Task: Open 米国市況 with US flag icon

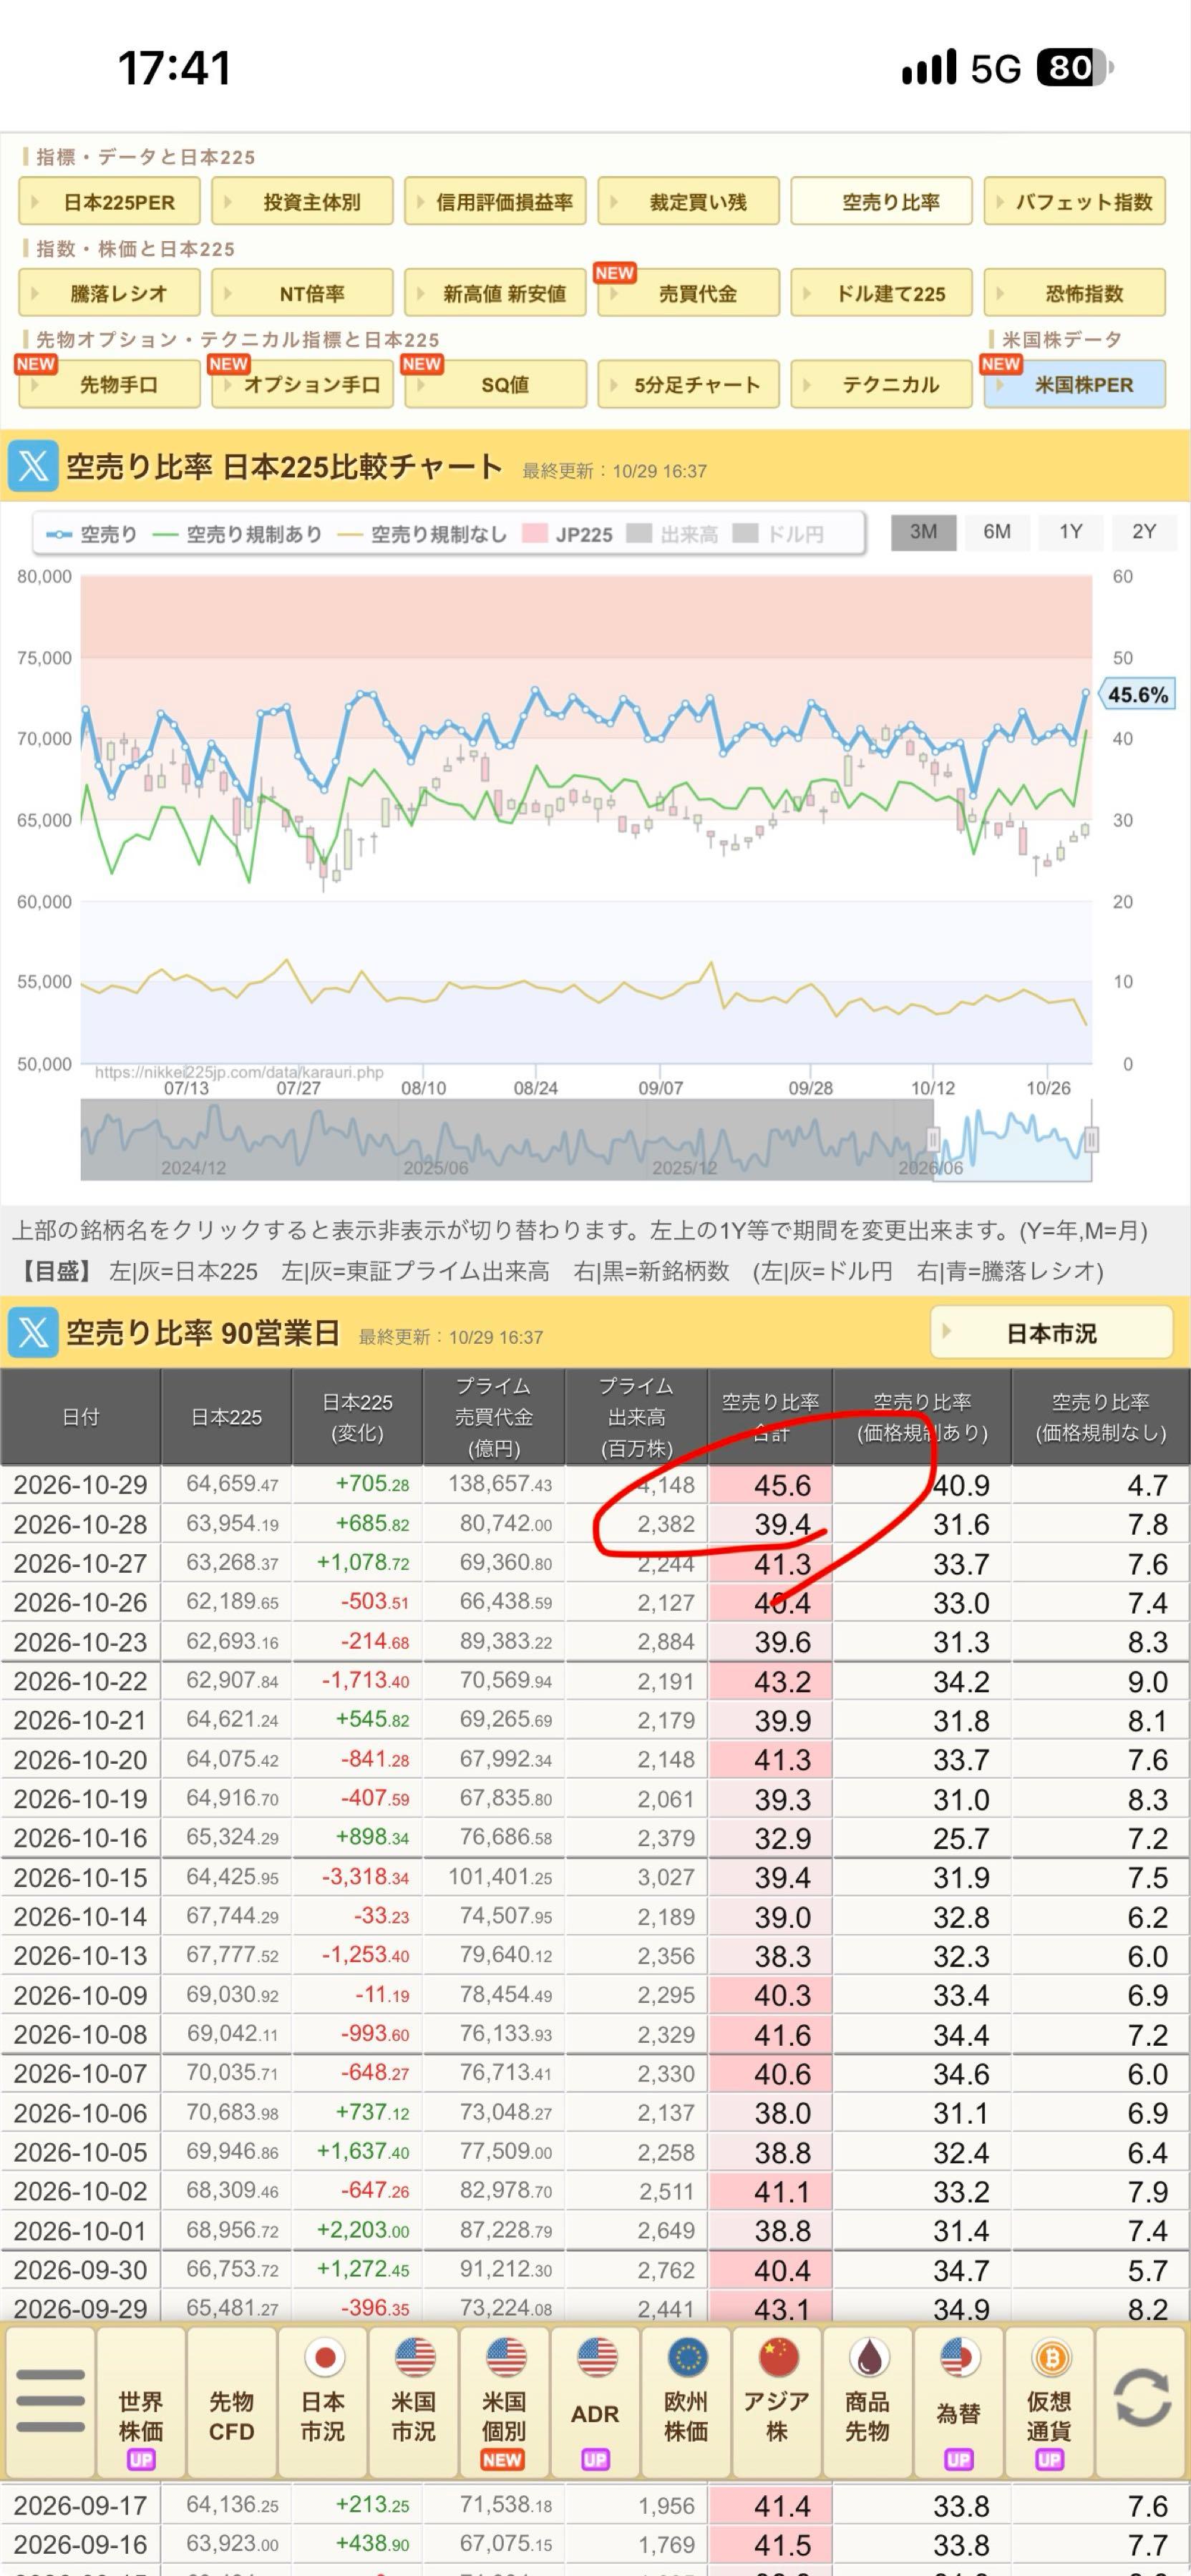Action: (413, 2400)
